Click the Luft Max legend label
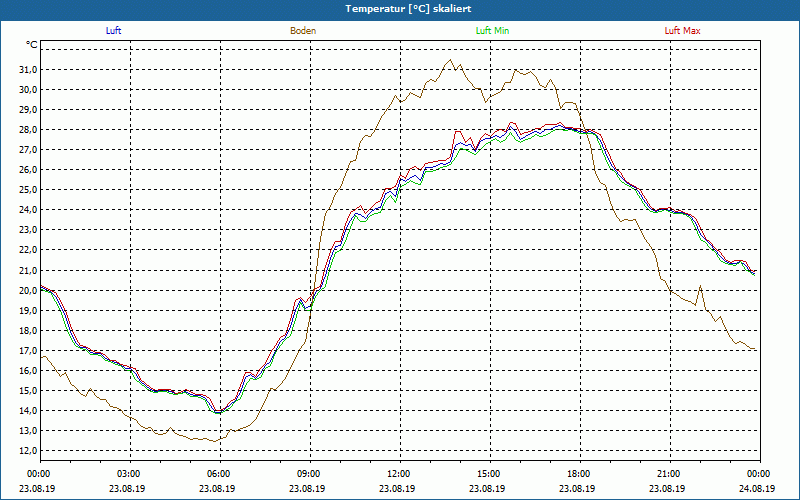Image resolution: width=800 pixels, height=500 pixels. point(682,31)
